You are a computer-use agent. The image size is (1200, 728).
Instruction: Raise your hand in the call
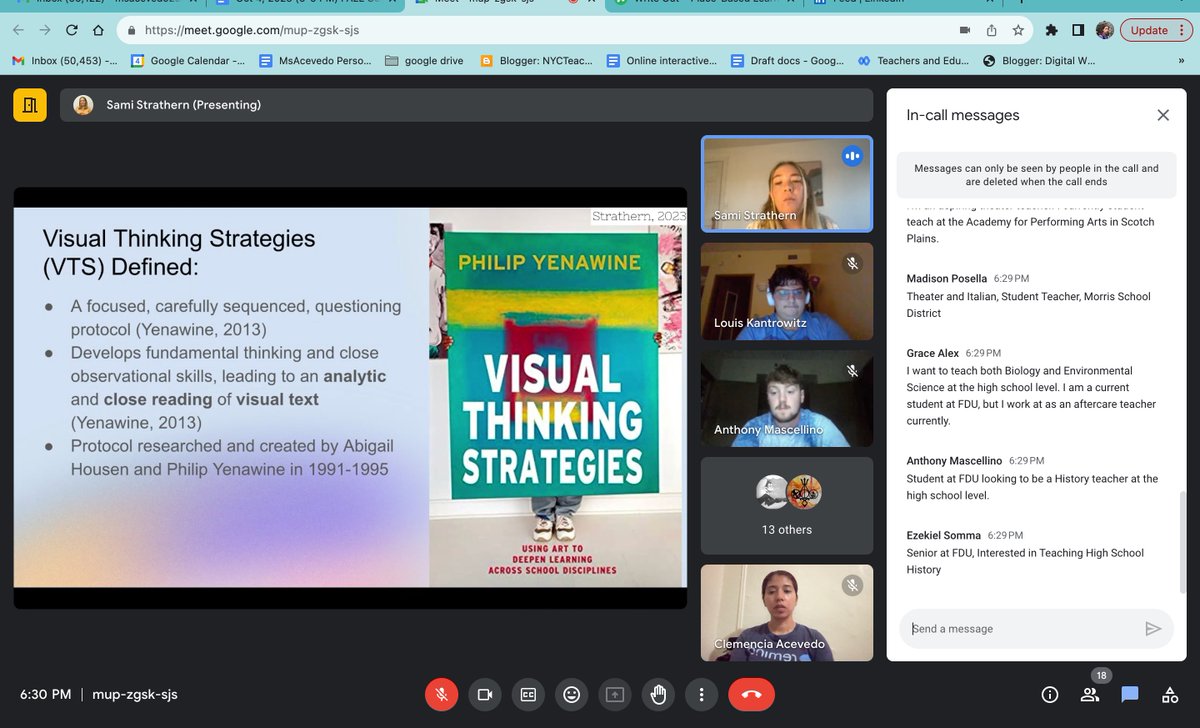658,694
